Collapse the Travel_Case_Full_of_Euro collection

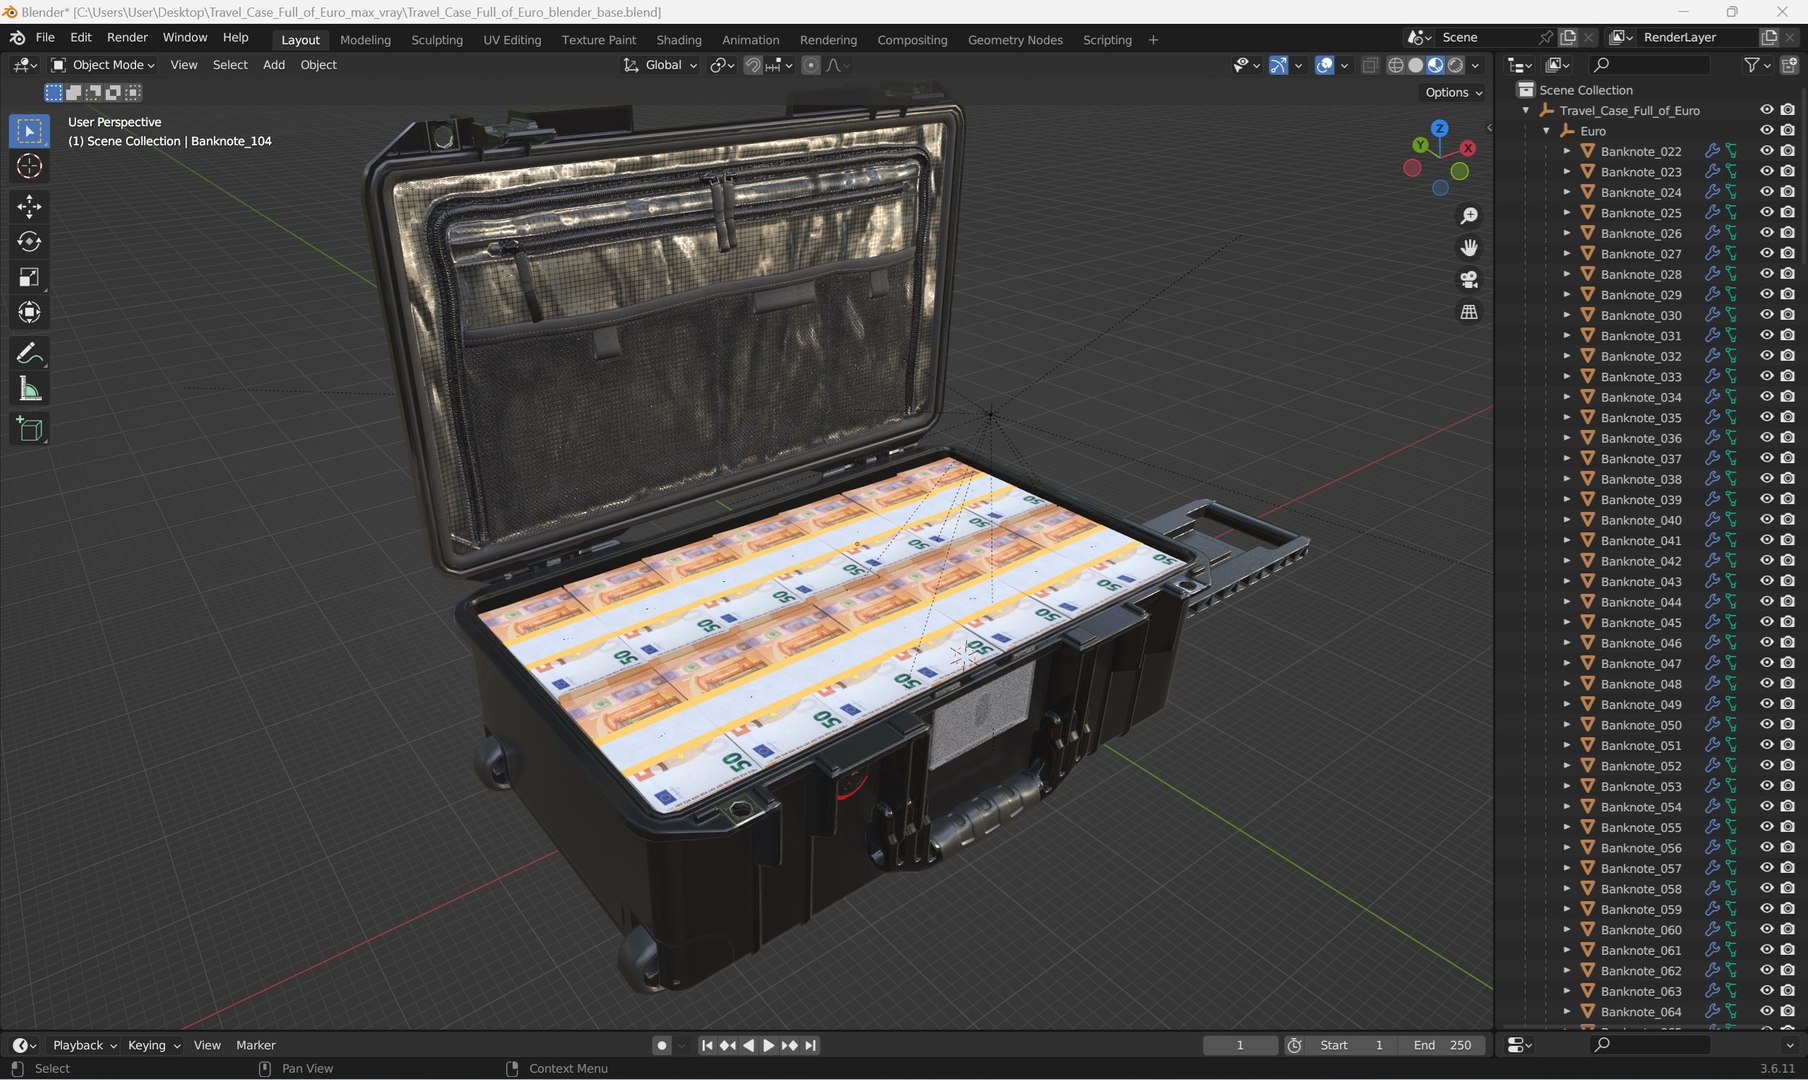pos(1526,110)
